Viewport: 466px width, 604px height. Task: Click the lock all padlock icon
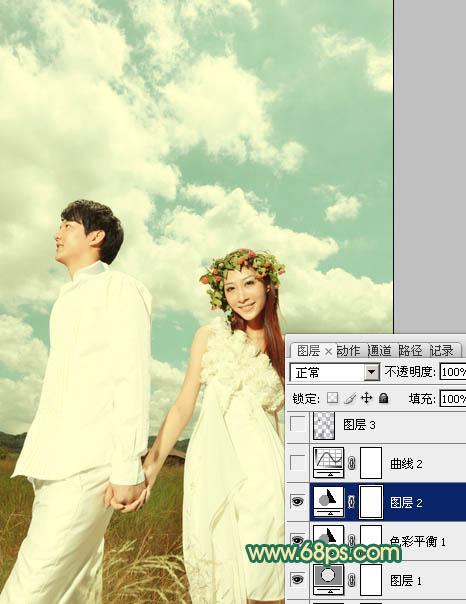383,398
